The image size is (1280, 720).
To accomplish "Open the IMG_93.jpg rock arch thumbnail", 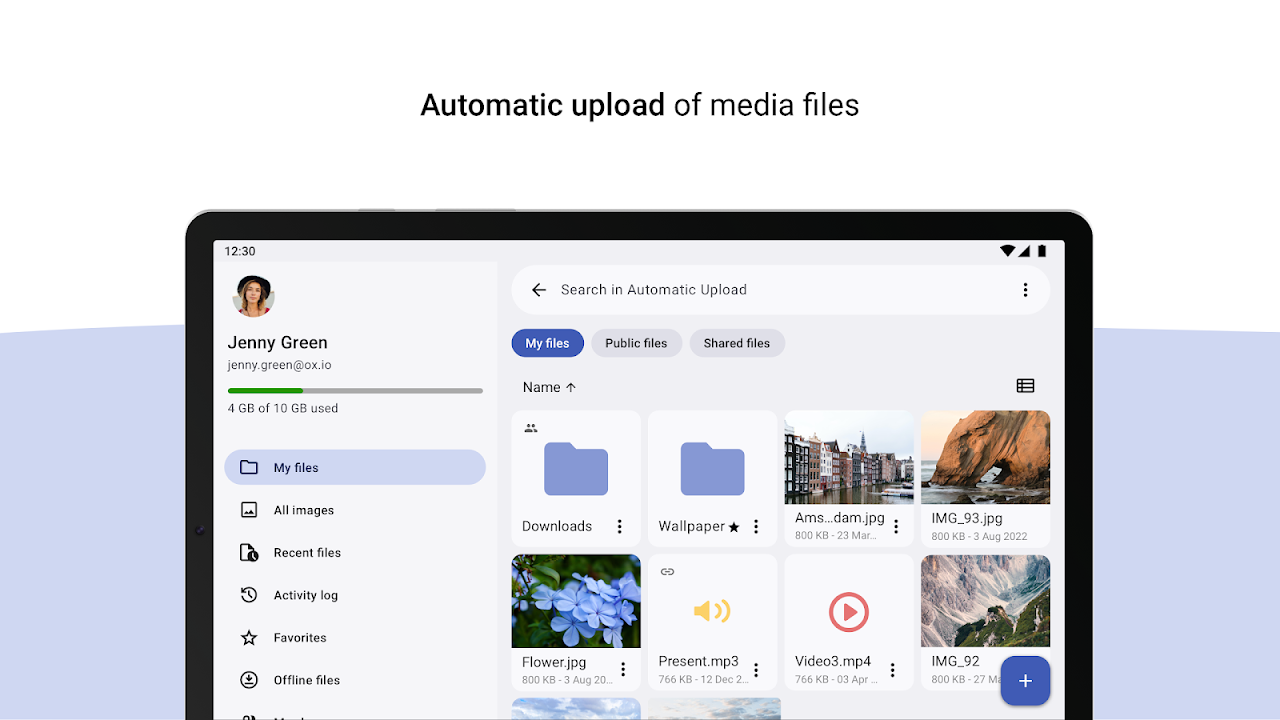I will (x=986, y=457).
